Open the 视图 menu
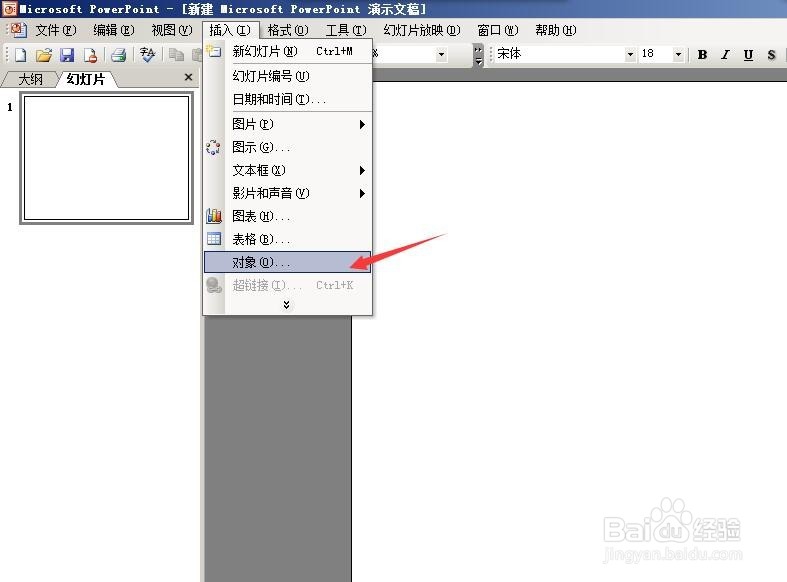787x582 pixels. (x=172, y=31)
